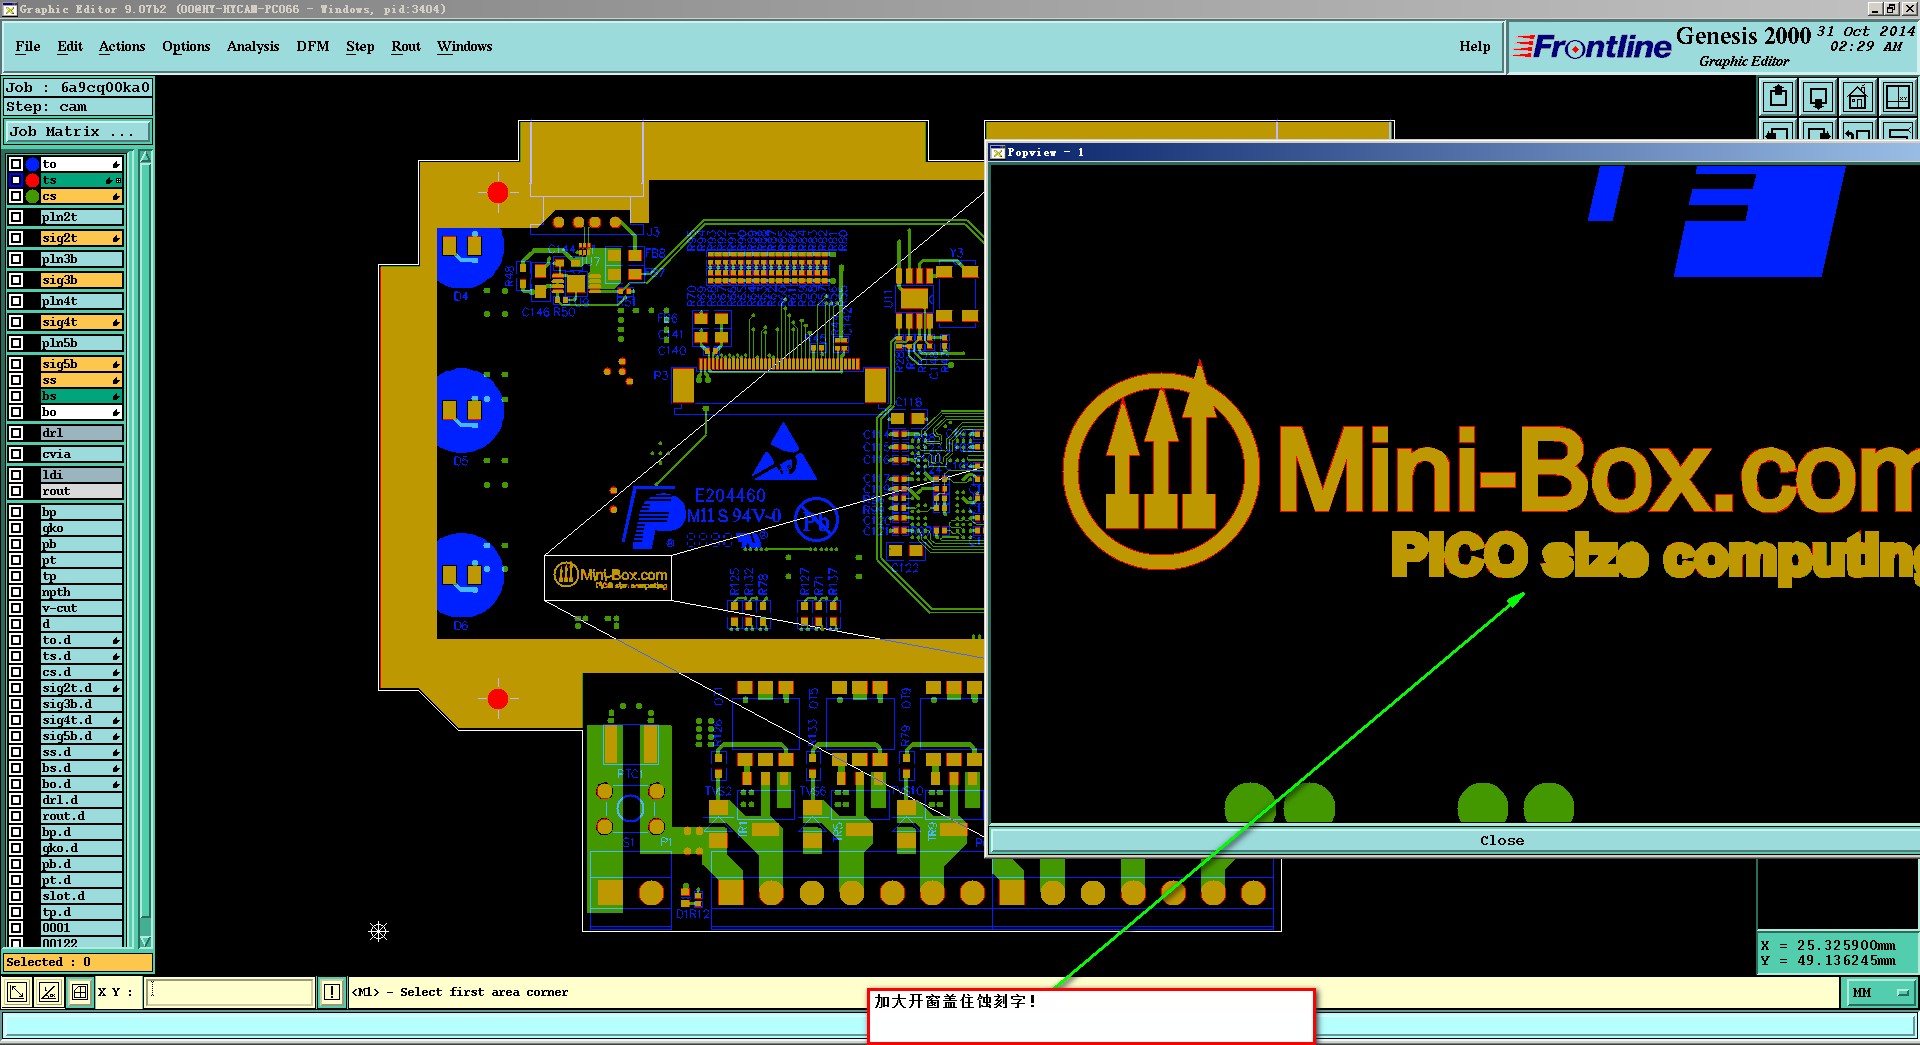1920x1045 pixels.
Task: Open the Help menu
Action: pyautogui.click(x=1474, y=46)
